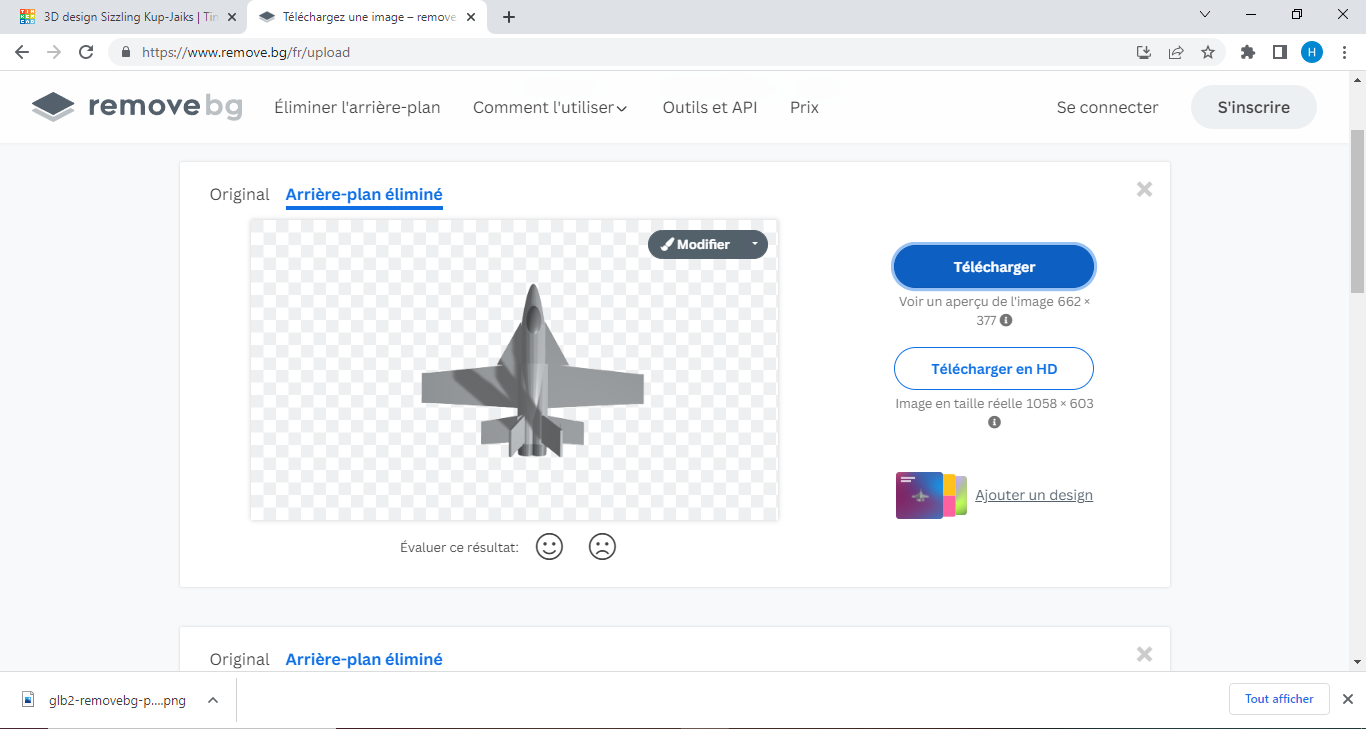Open the Outils et API page
The width and height of the screenshot is (1366, 729).
710,107
